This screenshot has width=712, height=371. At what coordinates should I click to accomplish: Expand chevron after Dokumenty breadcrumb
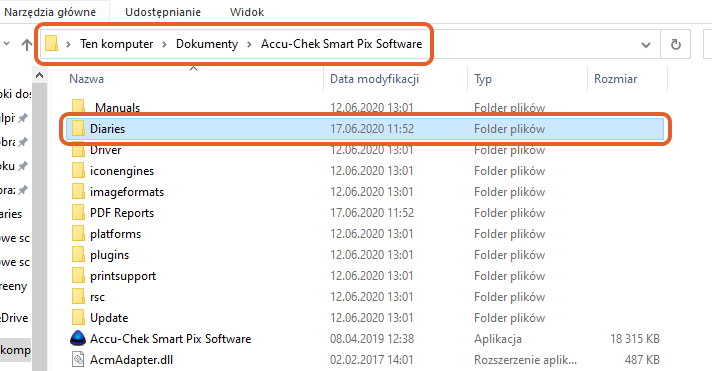(x=249, y=44)
